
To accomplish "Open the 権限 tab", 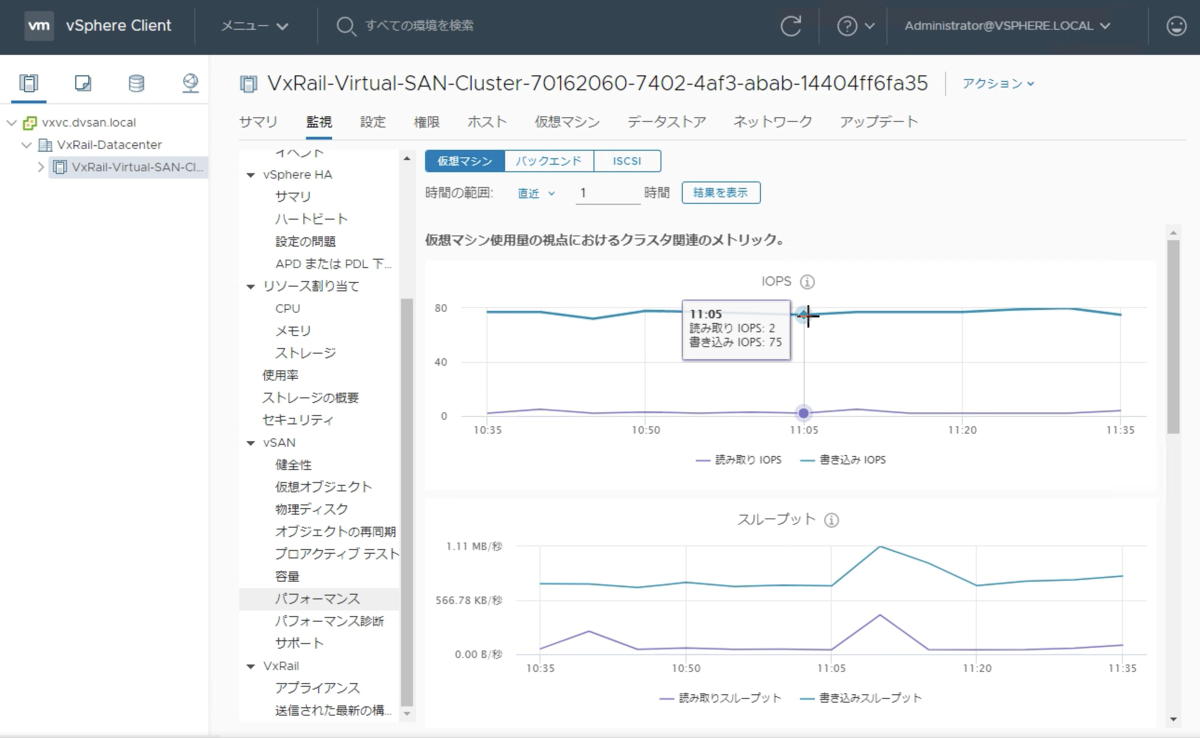I will [x=427, y=122].
